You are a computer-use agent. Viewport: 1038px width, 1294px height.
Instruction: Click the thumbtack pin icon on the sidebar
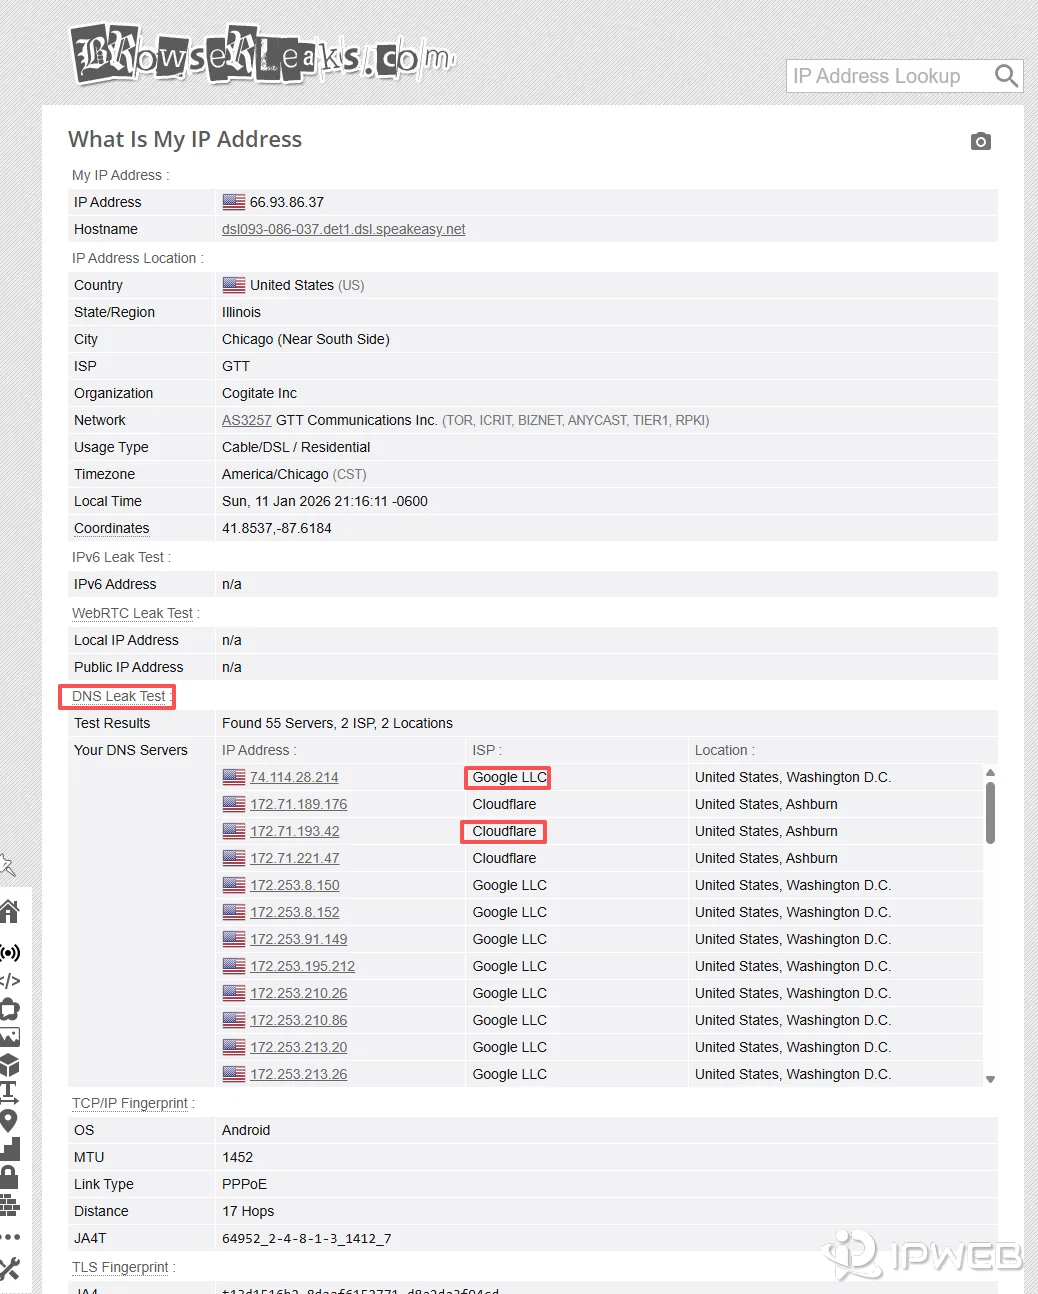(x=11, y=866)
